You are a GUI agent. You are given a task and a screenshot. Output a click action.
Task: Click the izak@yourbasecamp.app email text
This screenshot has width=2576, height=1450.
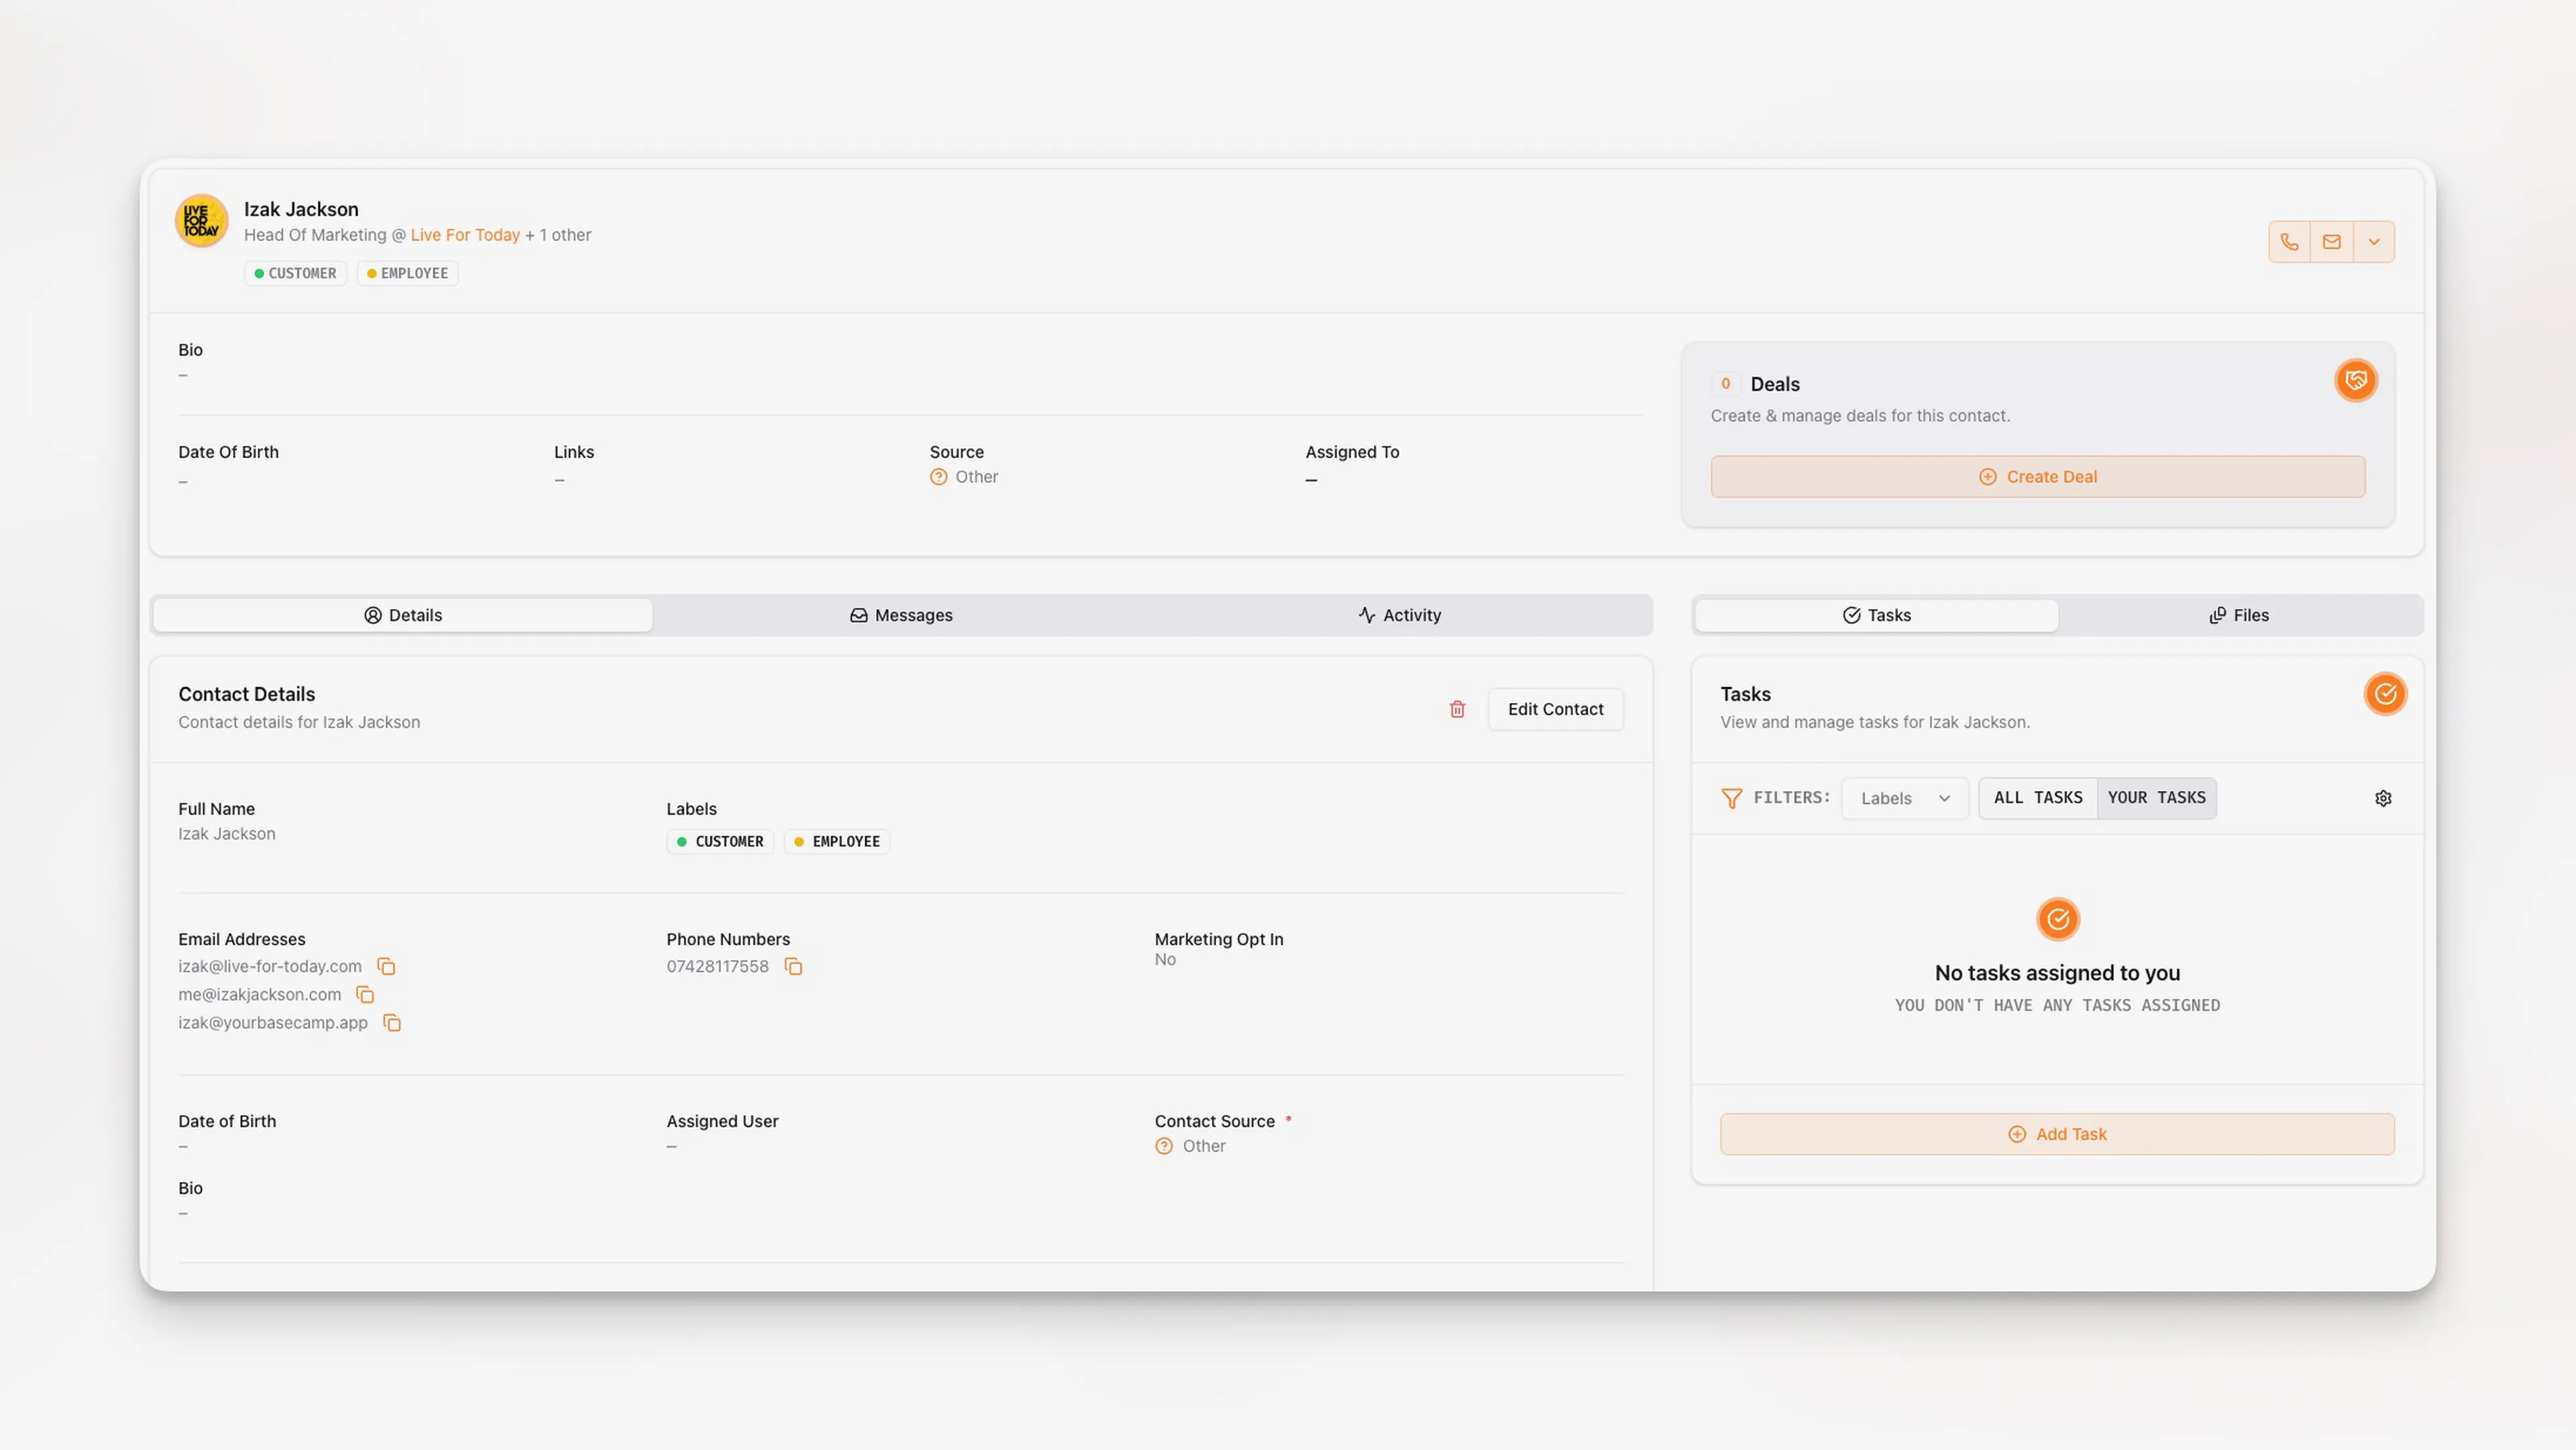[273, 1022]
